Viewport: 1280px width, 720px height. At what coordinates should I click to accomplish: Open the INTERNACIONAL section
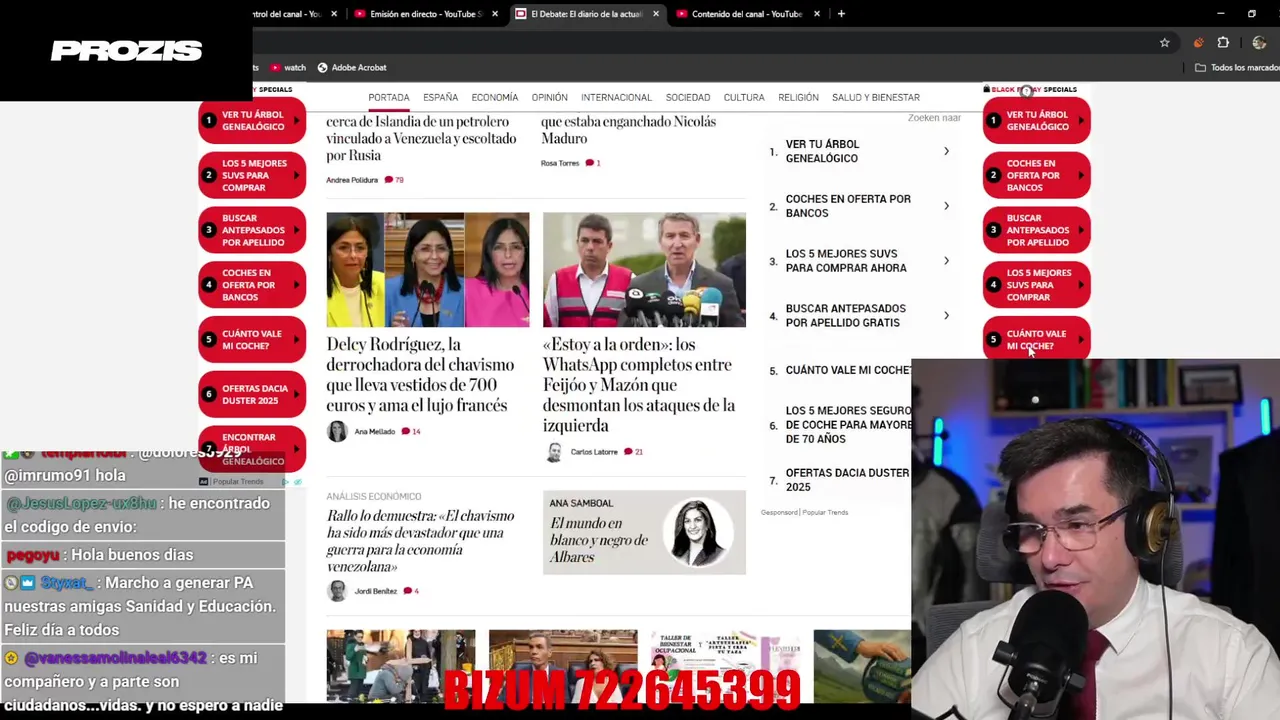(x=616, y=97)
